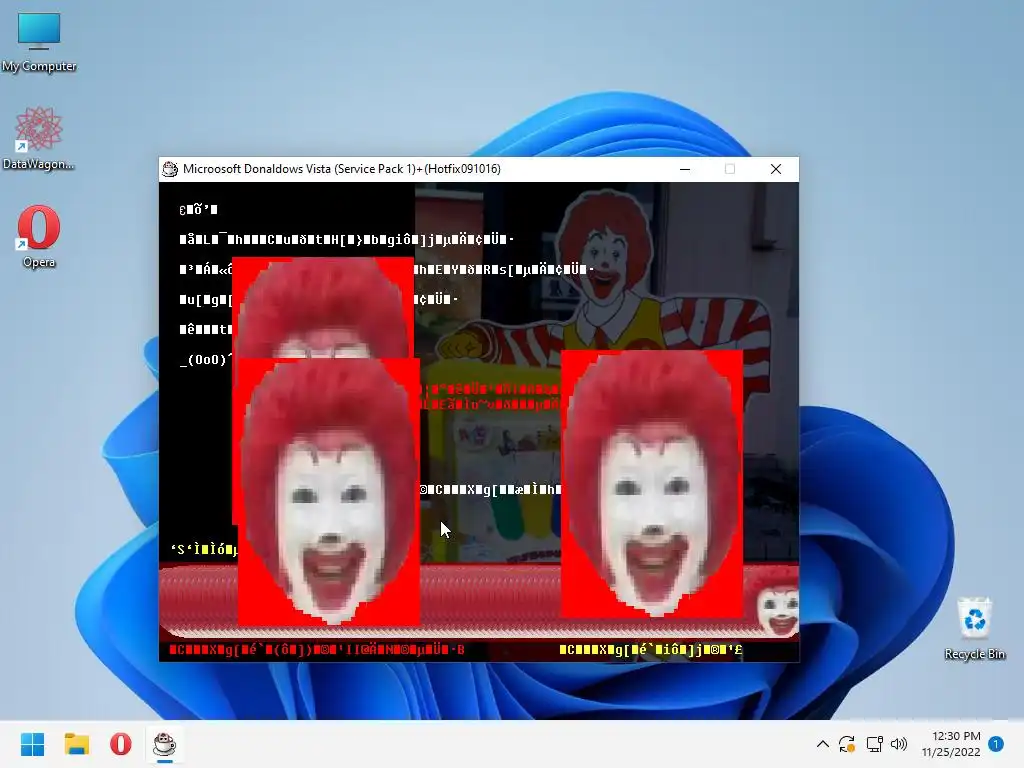This screenshot has height=768, width=1024.
Task: Open the notification badge in the tray
Action: click(x=996, y=744)
